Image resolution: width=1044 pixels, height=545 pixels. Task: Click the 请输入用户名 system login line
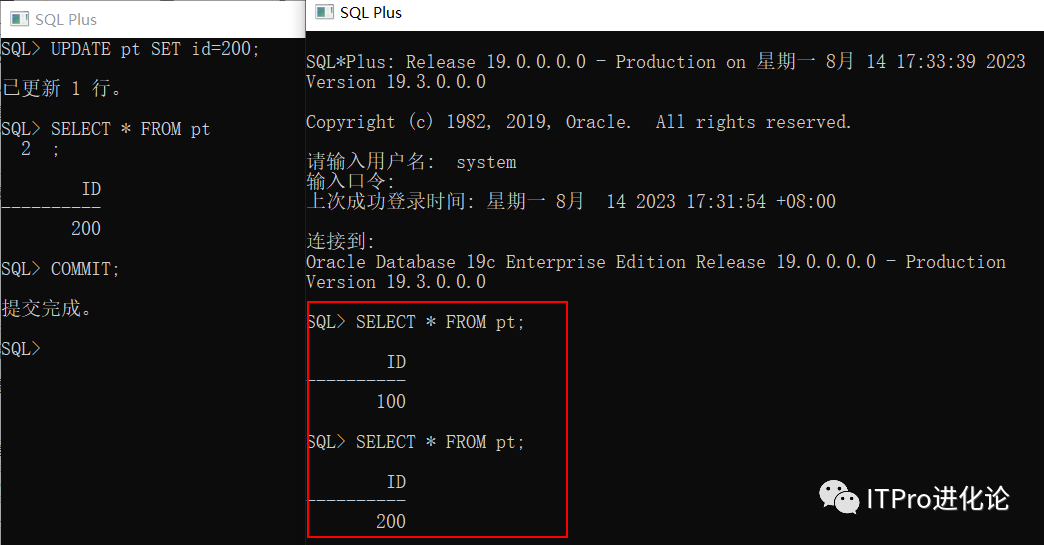[x=411, y=162]
